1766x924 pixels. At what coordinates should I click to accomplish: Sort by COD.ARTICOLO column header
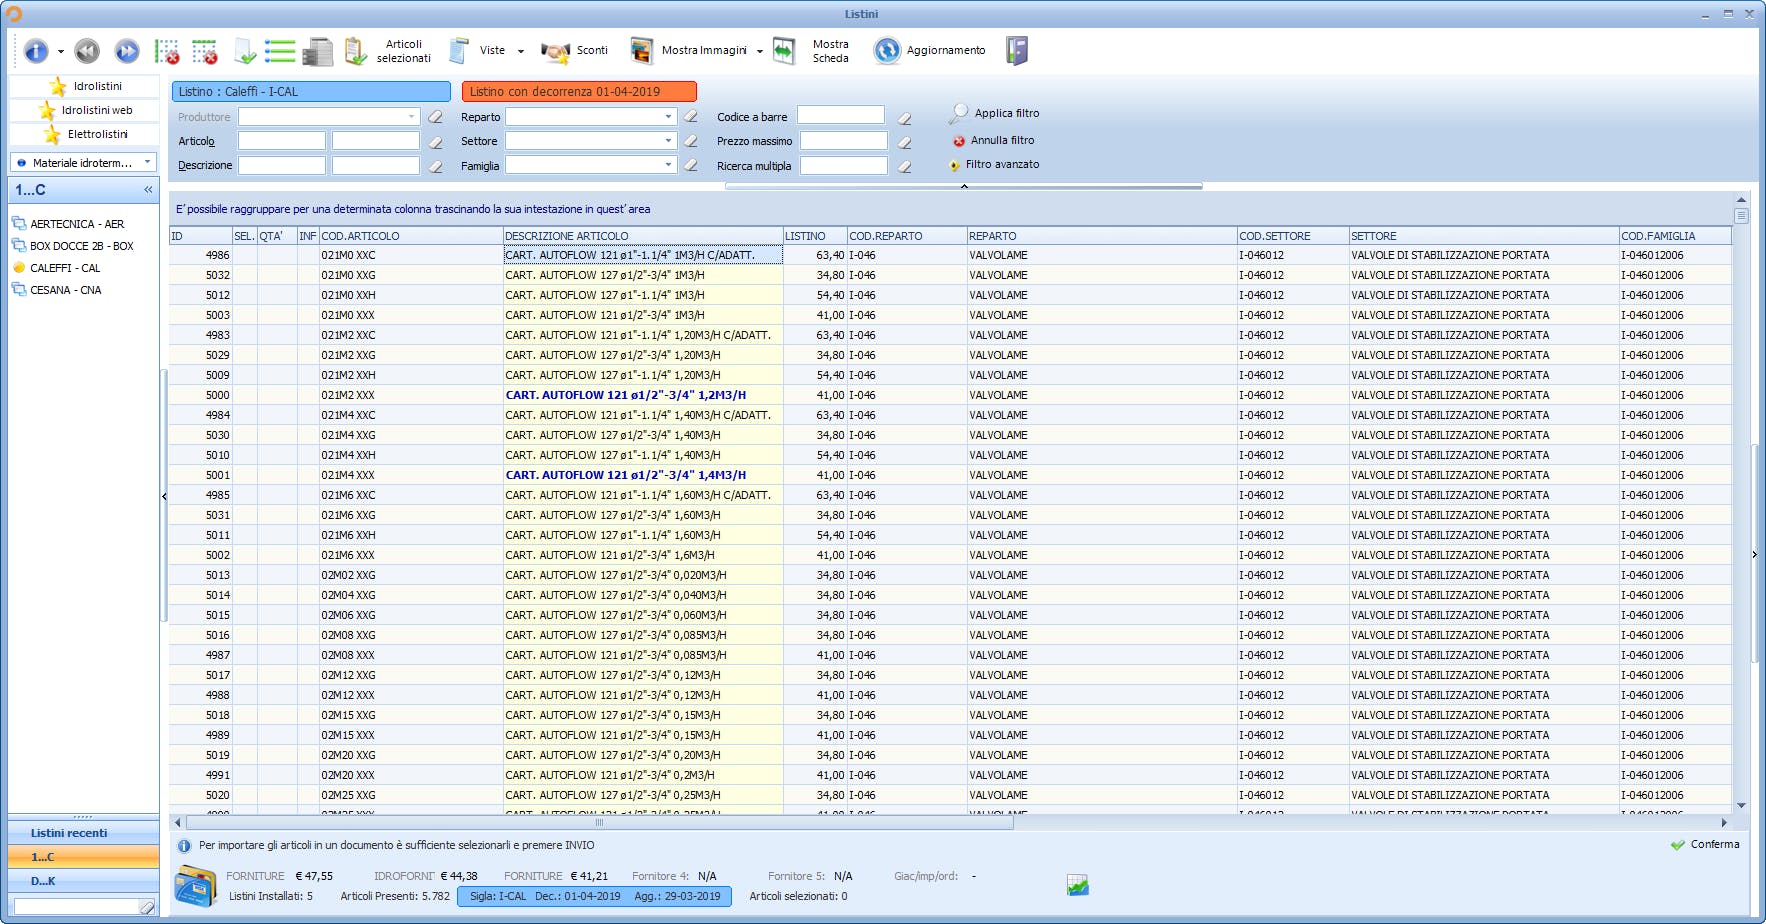[x=411, y=236]
